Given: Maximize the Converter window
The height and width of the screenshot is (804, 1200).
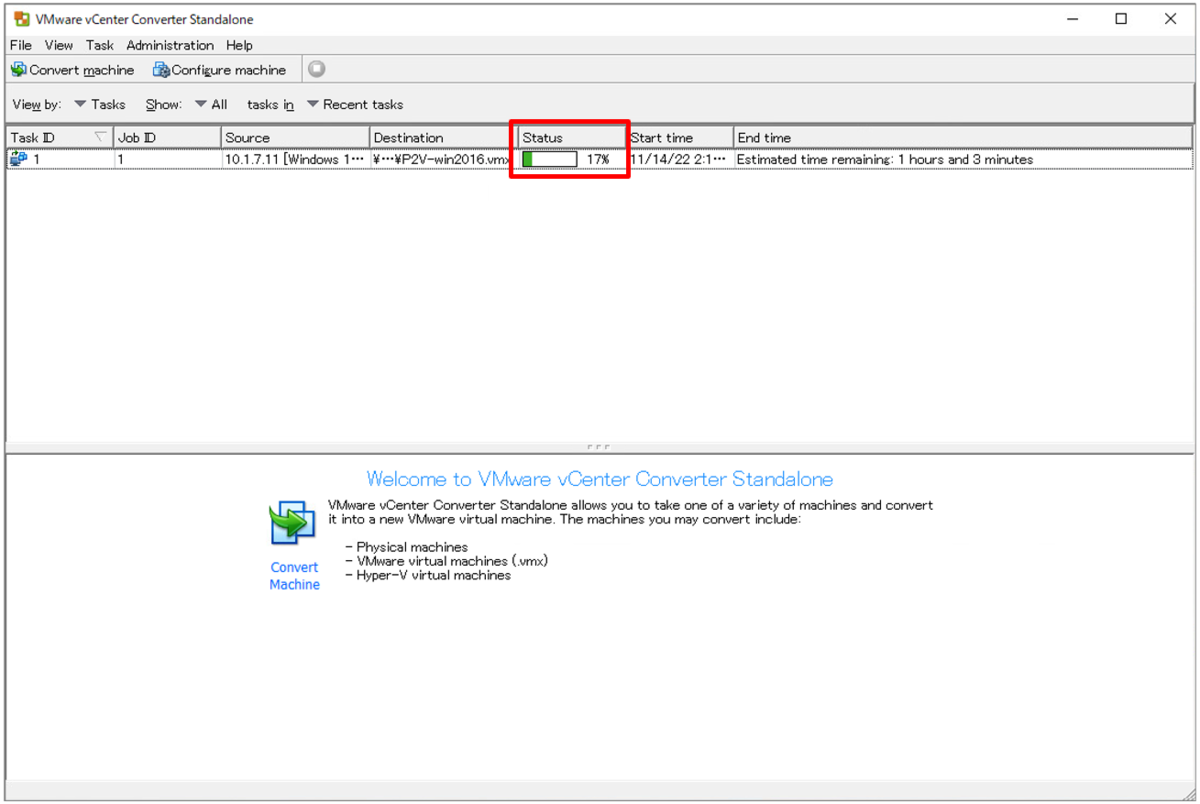Looking at the screenshot, I should 1121,19.
